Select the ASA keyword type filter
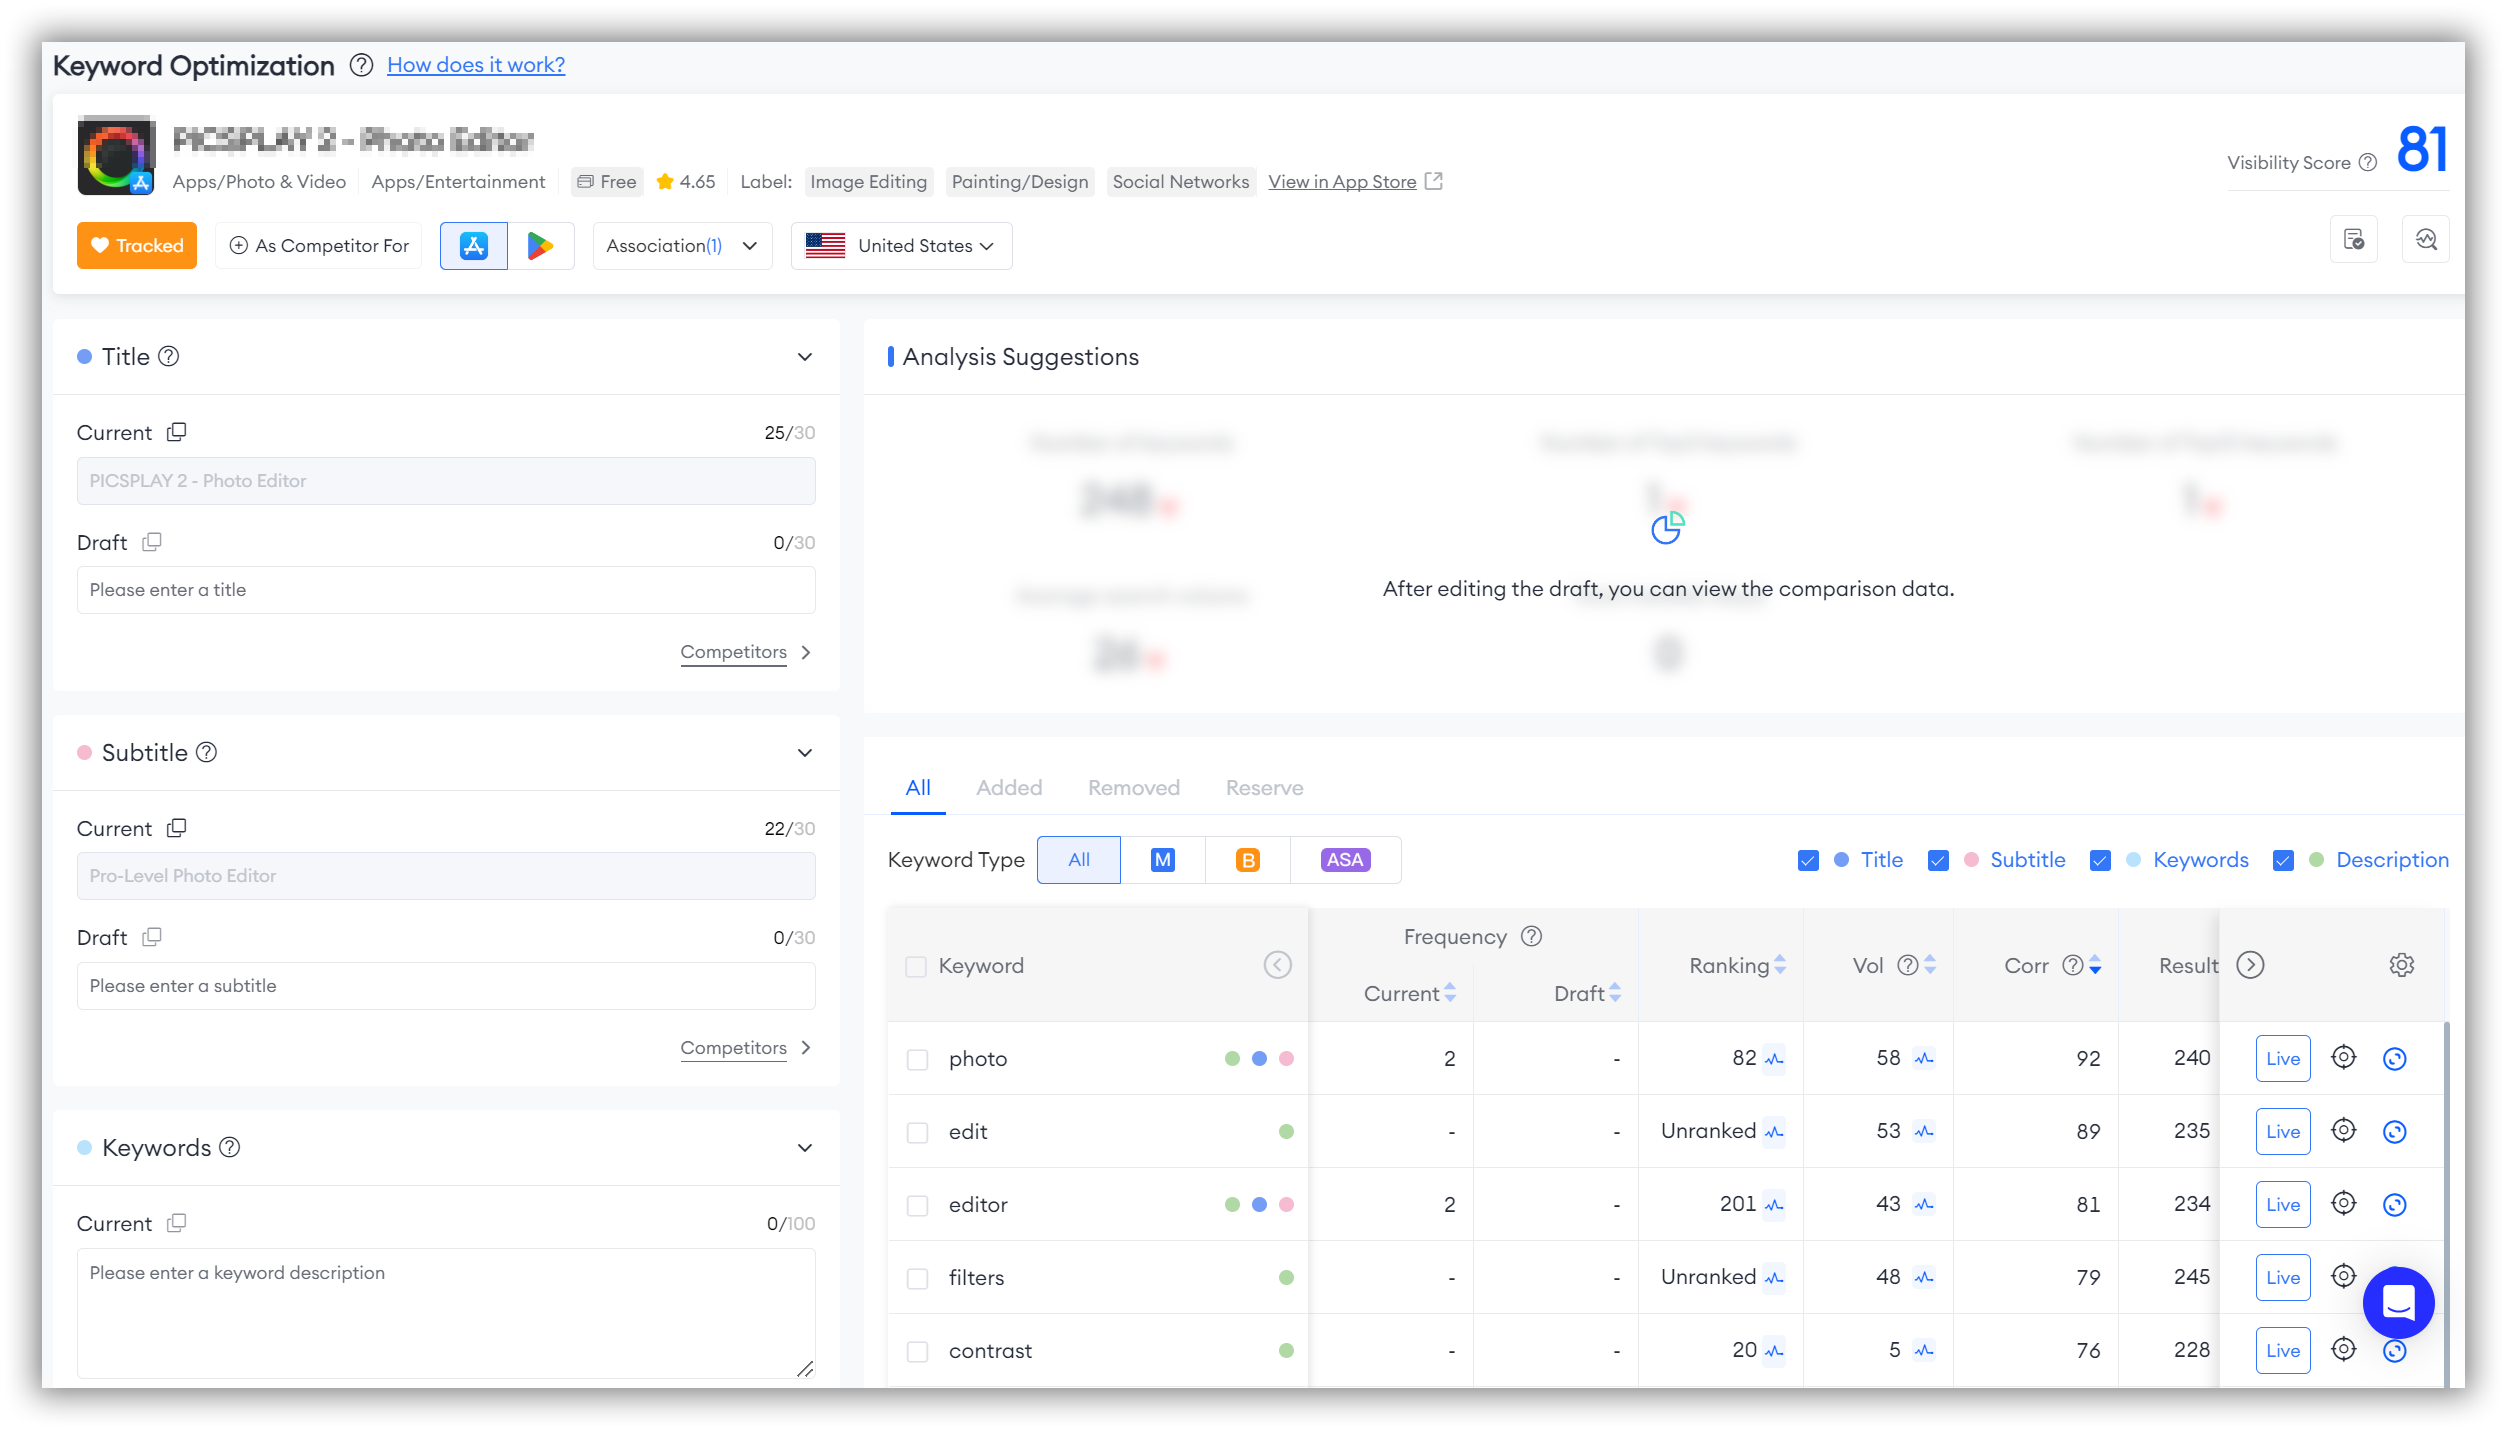 click(1345, 860)
